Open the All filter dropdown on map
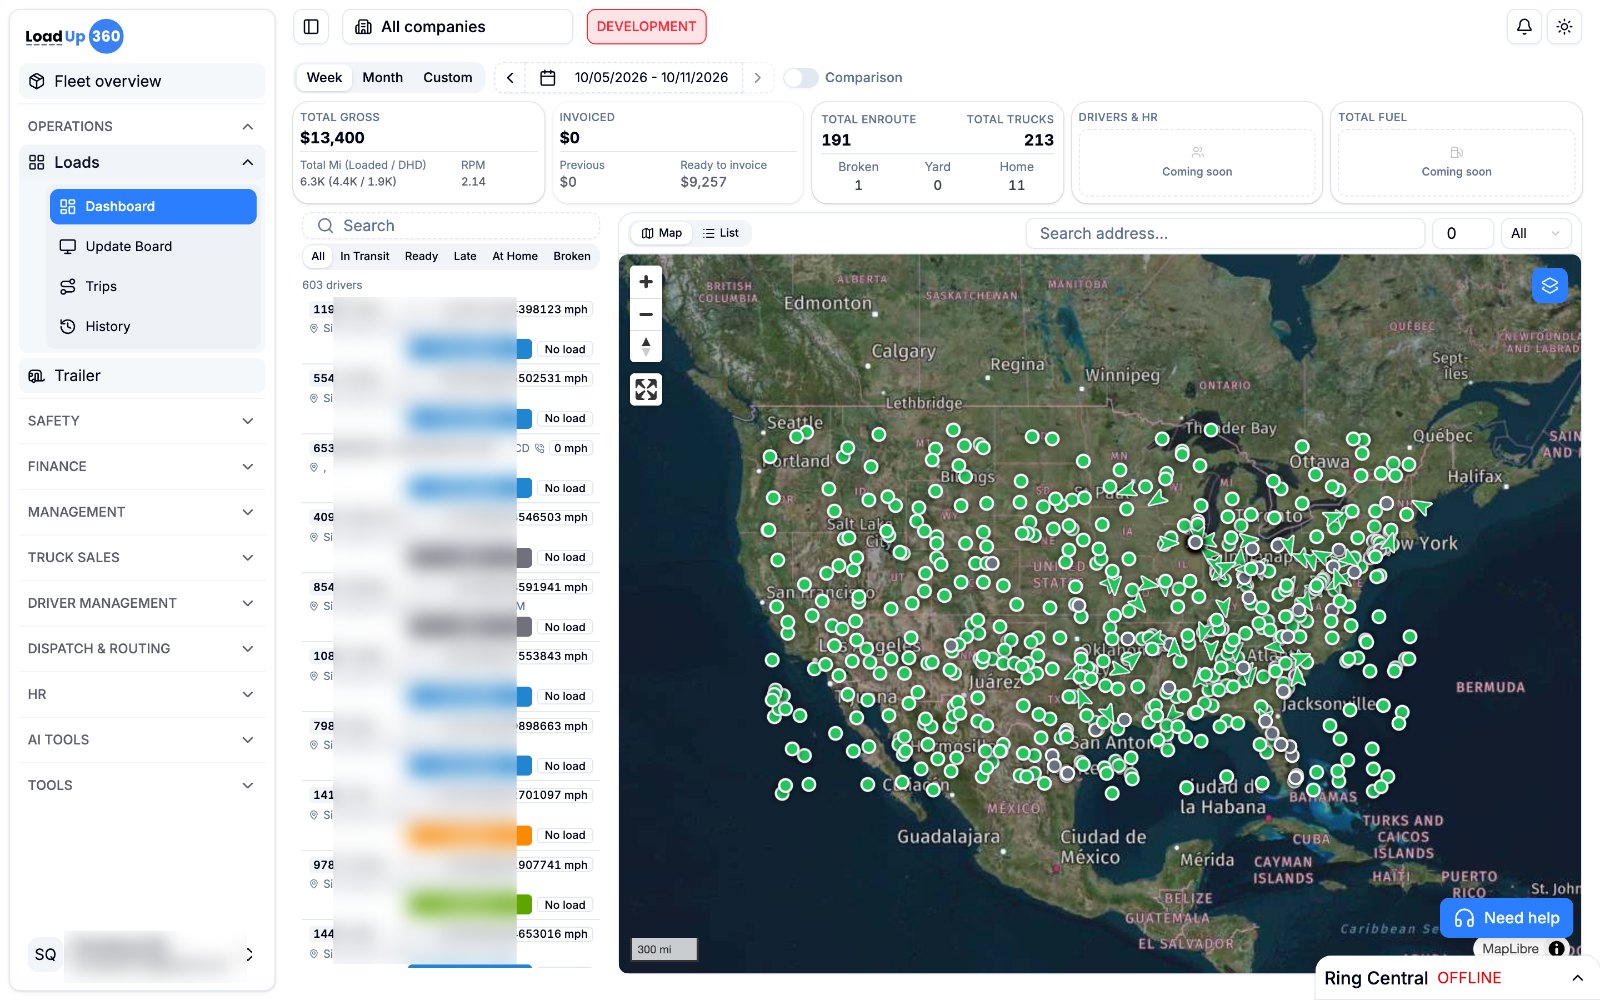 pos(1536,234)
